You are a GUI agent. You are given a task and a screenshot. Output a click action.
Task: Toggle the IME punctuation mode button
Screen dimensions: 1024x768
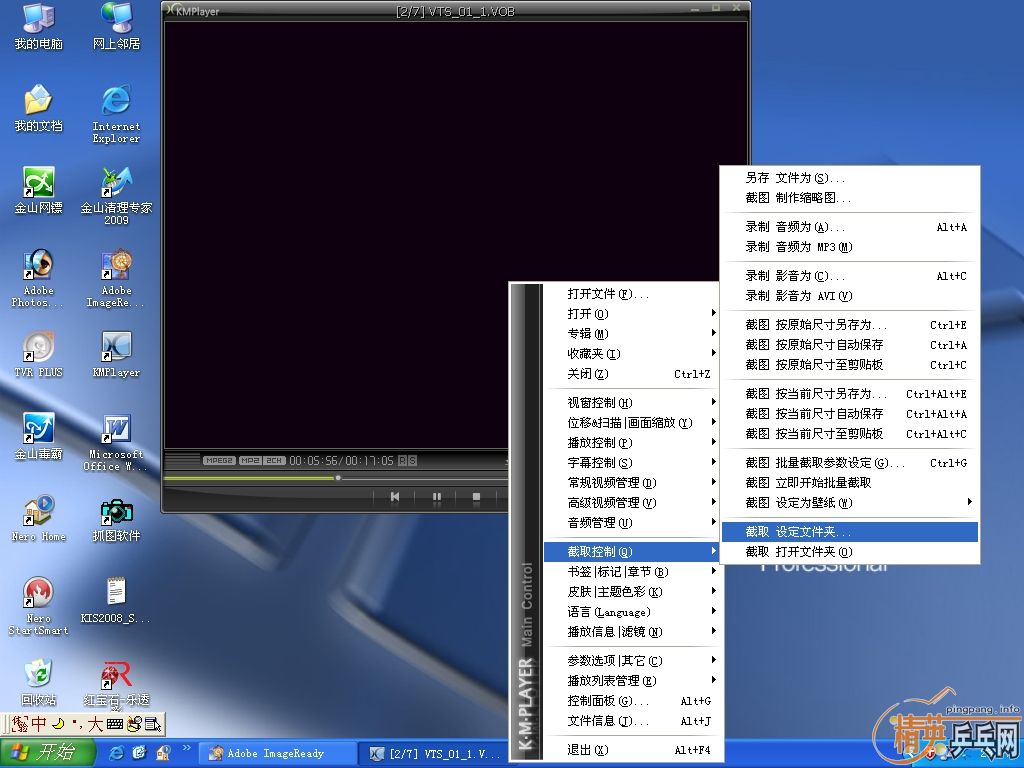[76, 724]
